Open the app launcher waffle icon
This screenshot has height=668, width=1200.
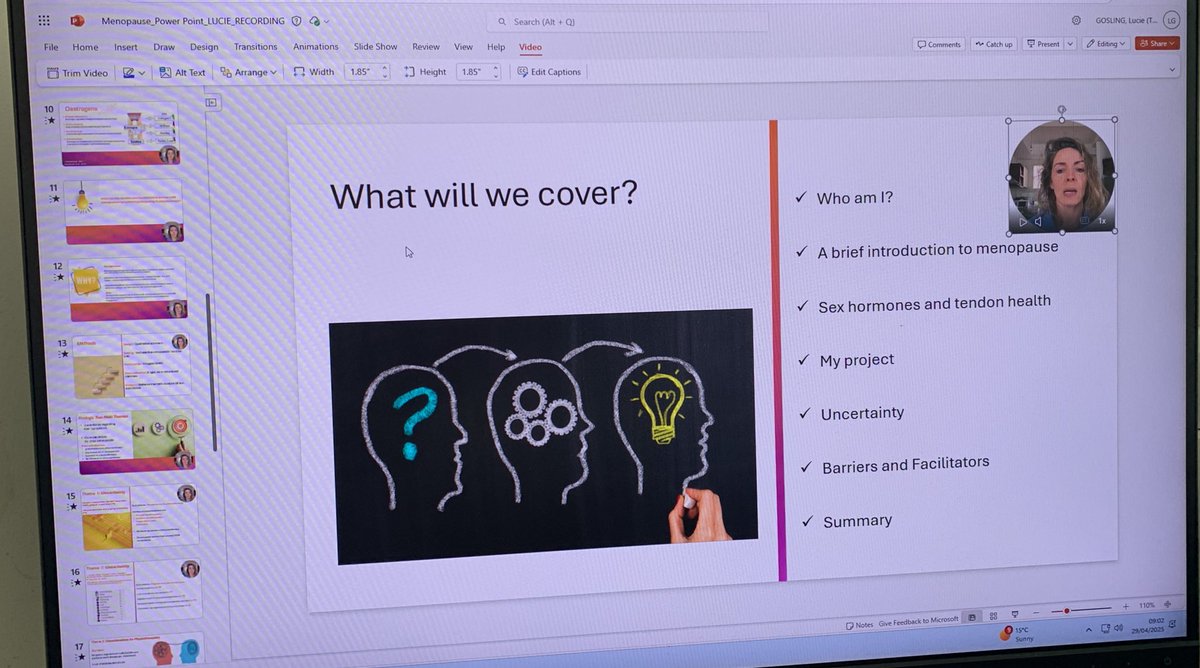tap(44, 20)
